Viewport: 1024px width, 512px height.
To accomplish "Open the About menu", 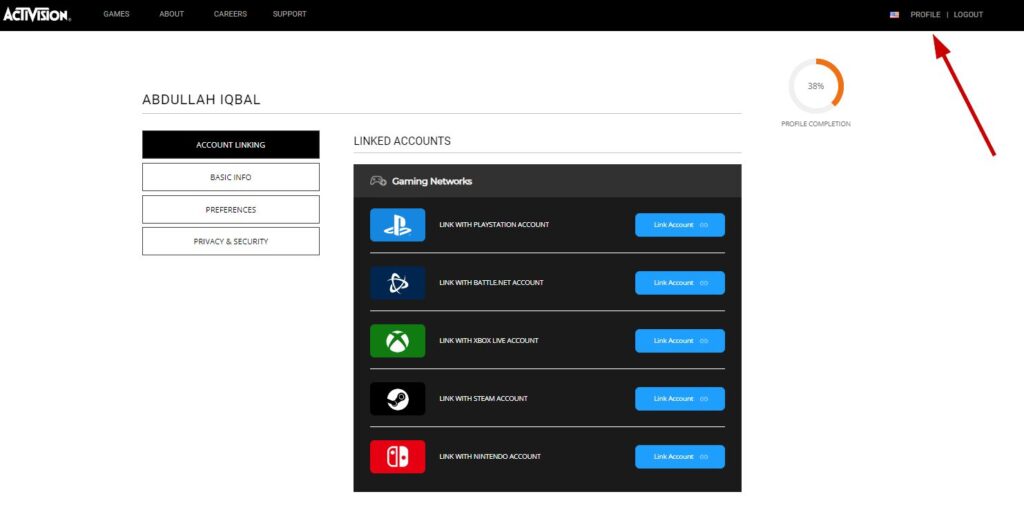I will (172, 14).
